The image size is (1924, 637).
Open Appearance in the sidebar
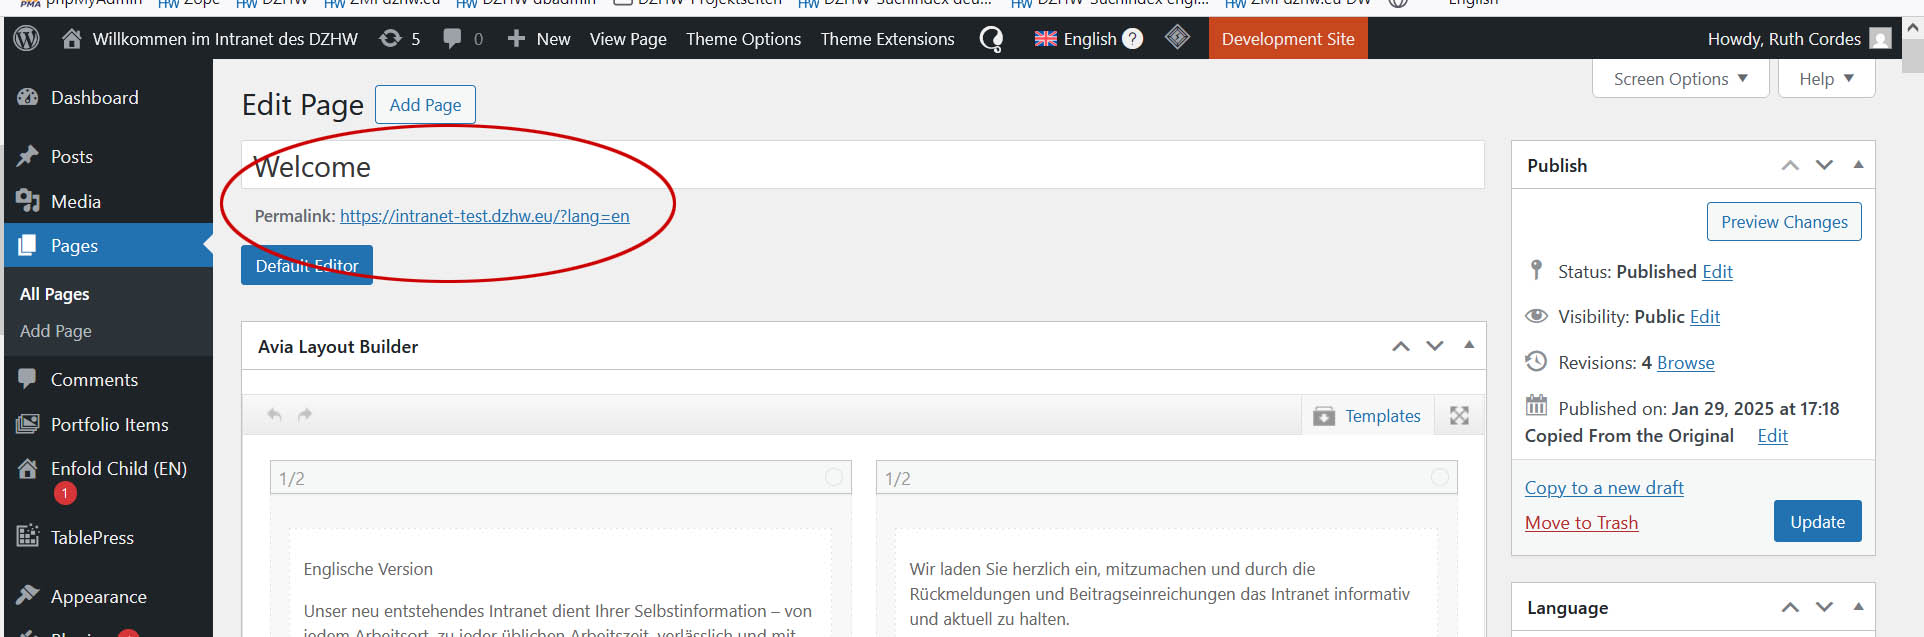point(98,597)
